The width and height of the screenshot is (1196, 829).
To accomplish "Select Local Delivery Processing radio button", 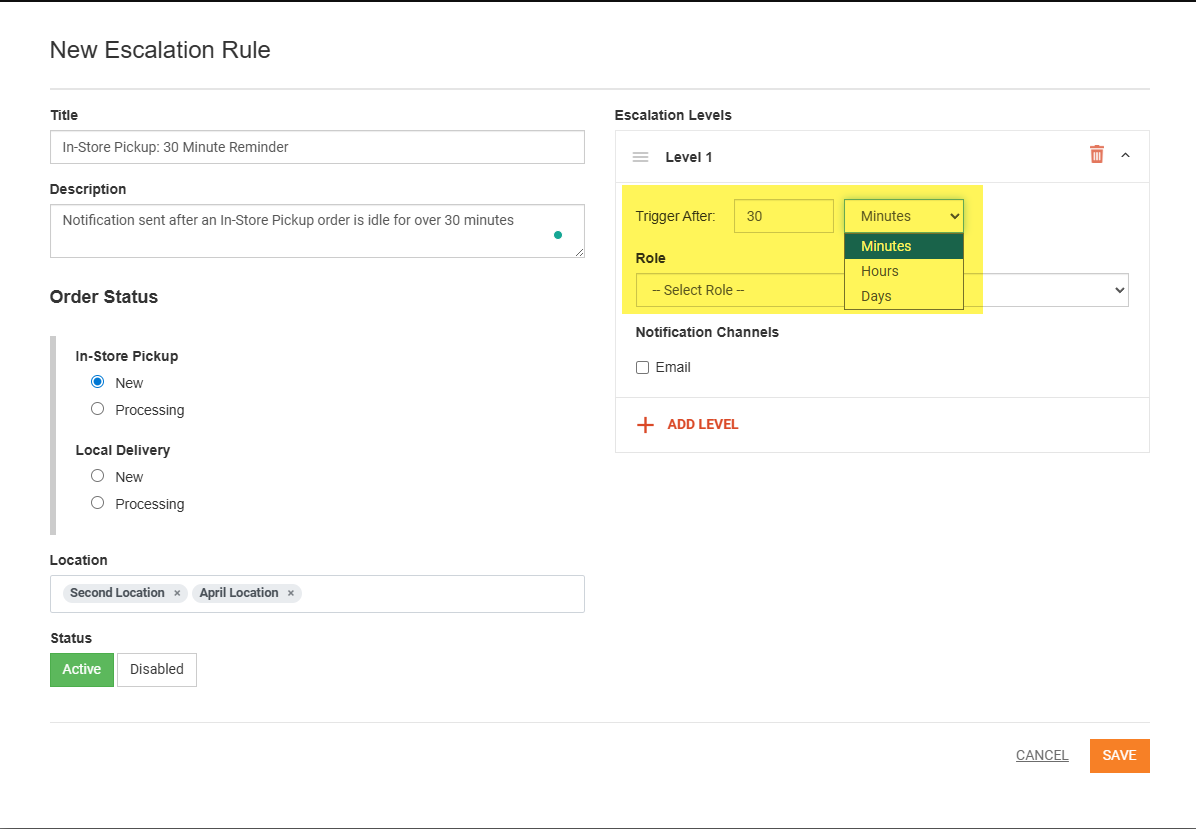I will pos(98,503).
